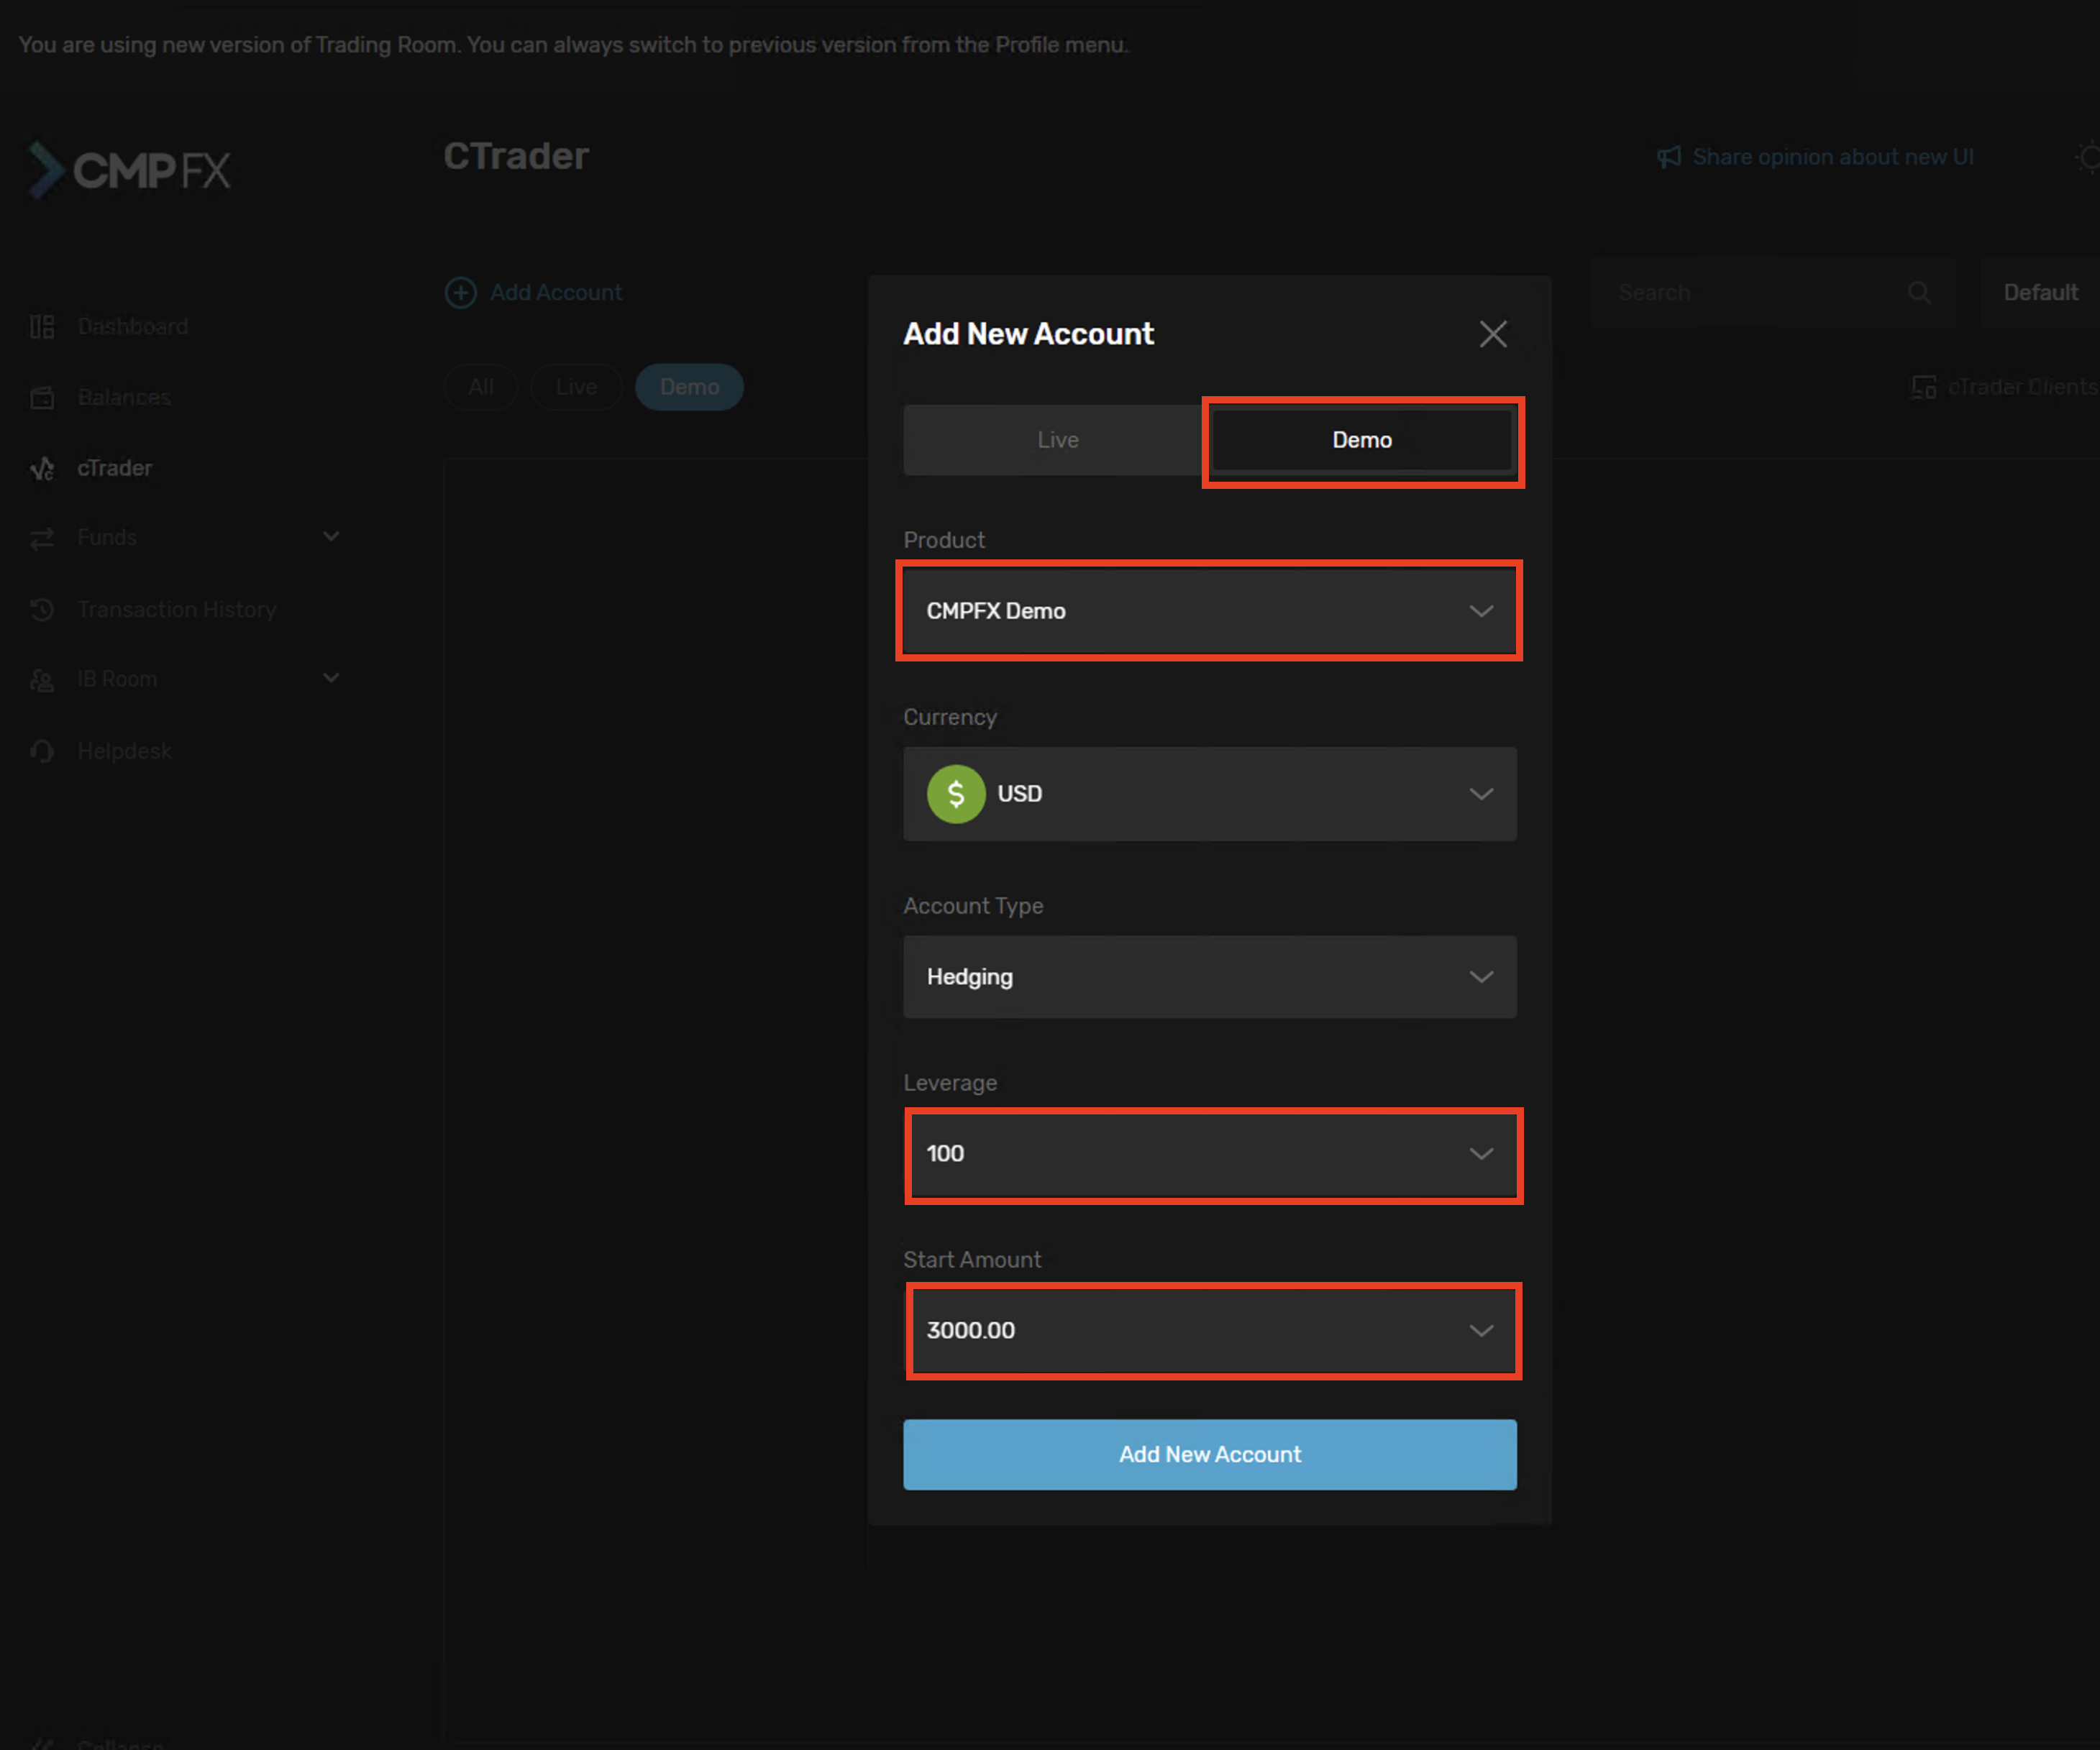This screenshot has width=2100, height=1750.
Task: Click the Leverage dropdown chevron arrow
Action: [1481, 1154]
